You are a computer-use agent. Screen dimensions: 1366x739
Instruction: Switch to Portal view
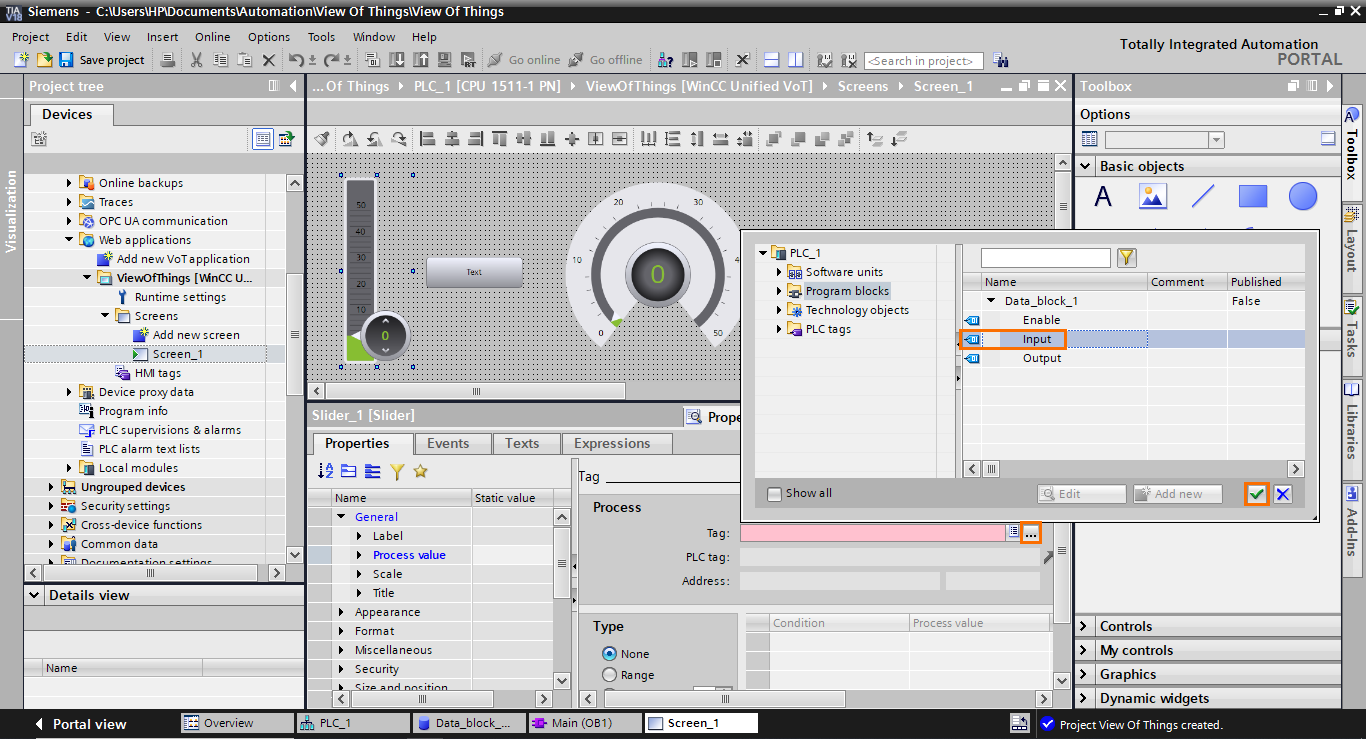(80, 724)
